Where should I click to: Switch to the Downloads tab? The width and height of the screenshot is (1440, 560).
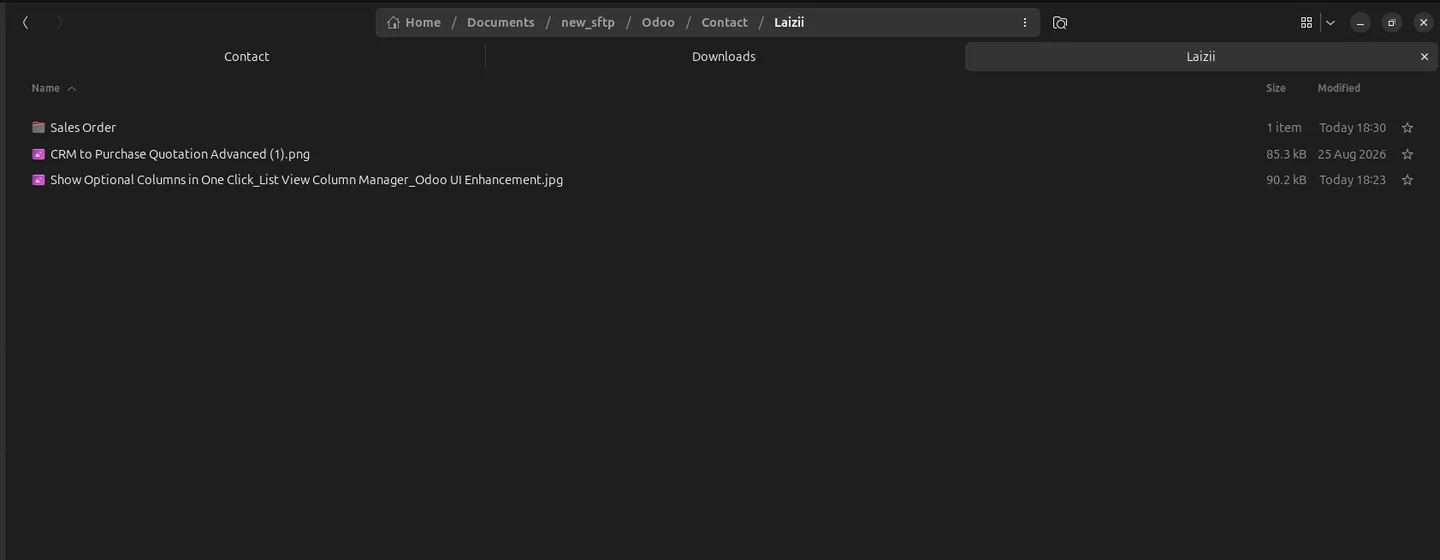click(x=724, y=57)
